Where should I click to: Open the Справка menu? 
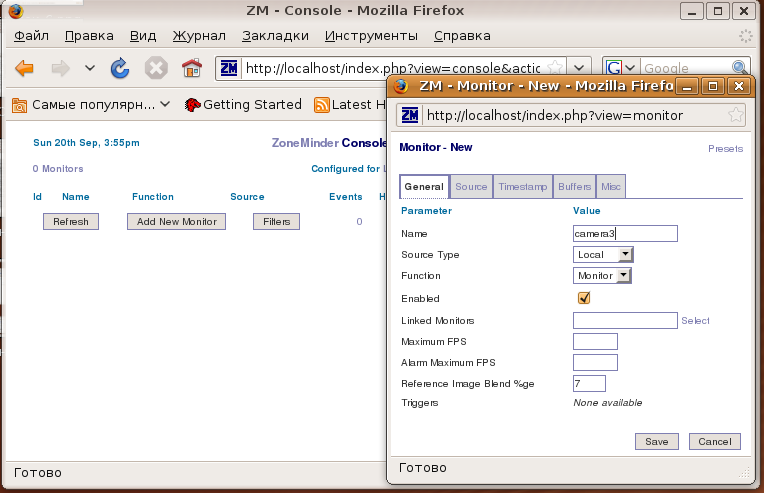click(462, 36)
